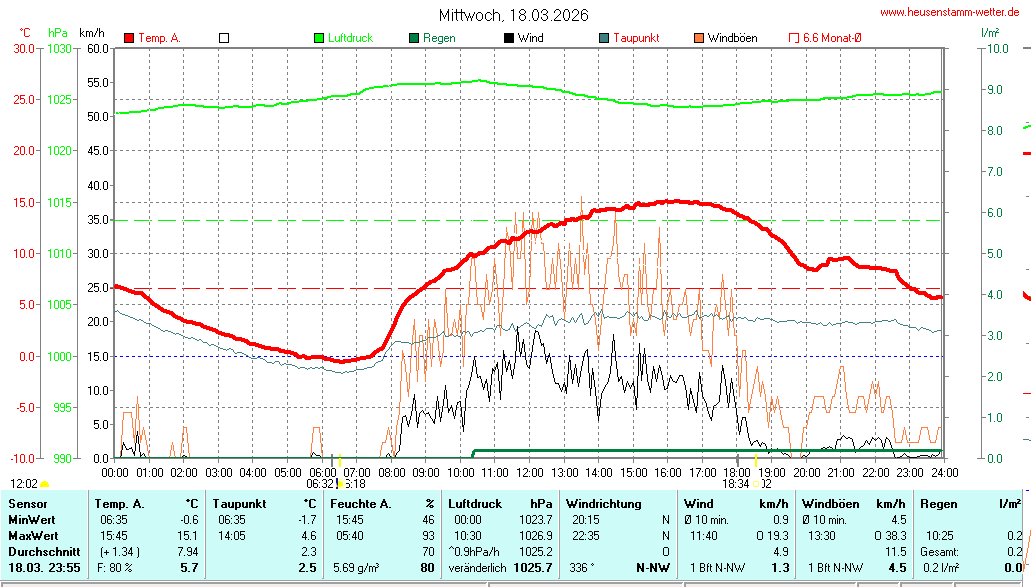Click the chart title Mittwoch, 18.03.2026
Viewport: 1034px width, 587px height.
pyautogui.click(x=514, y=15)
